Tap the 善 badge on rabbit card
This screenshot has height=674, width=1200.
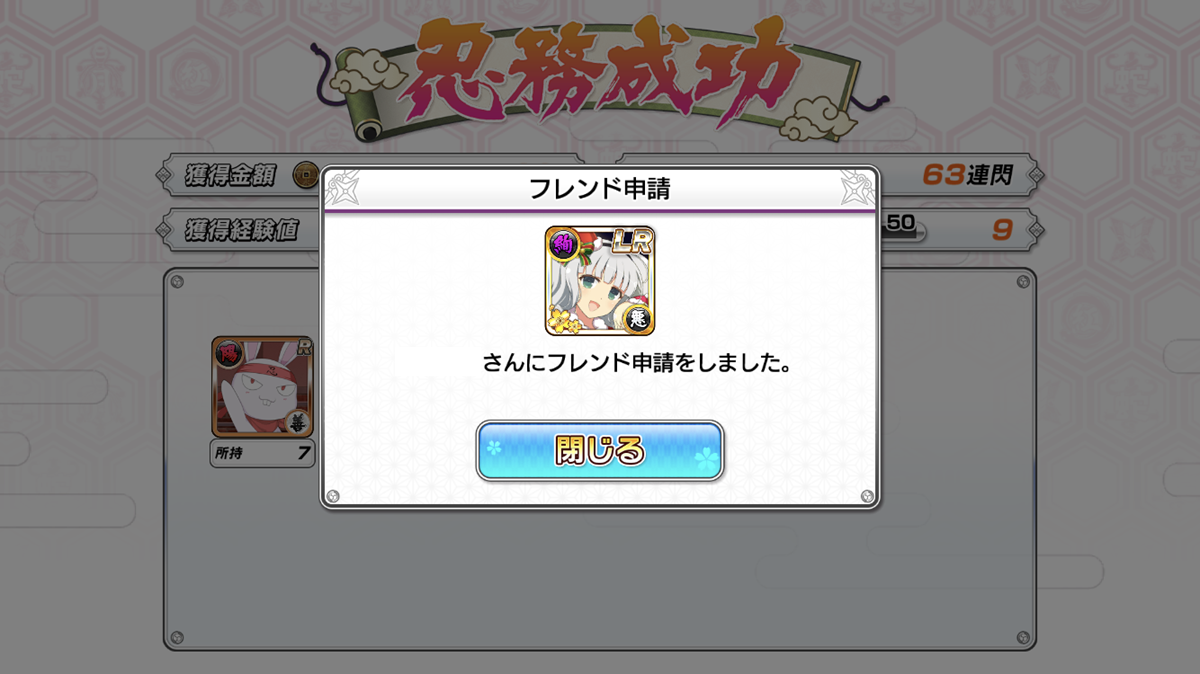(297, 421)
